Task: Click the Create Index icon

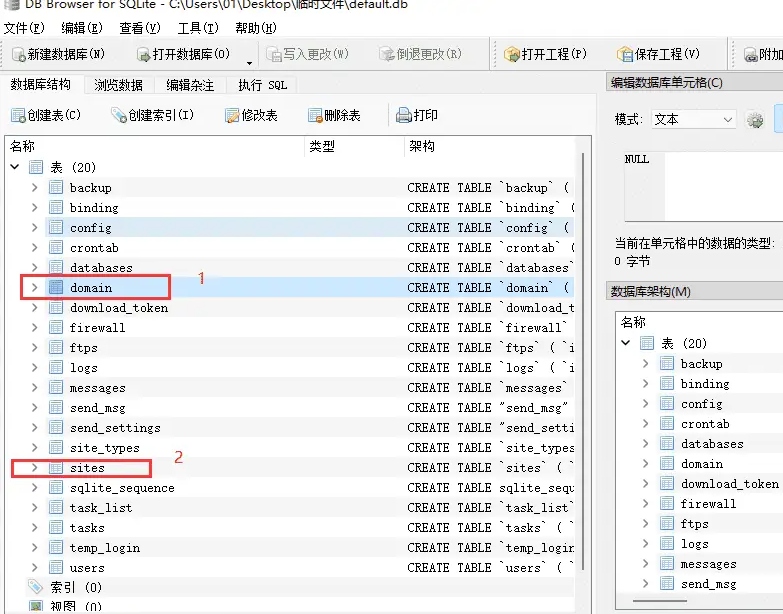Action: coord(118,116)
